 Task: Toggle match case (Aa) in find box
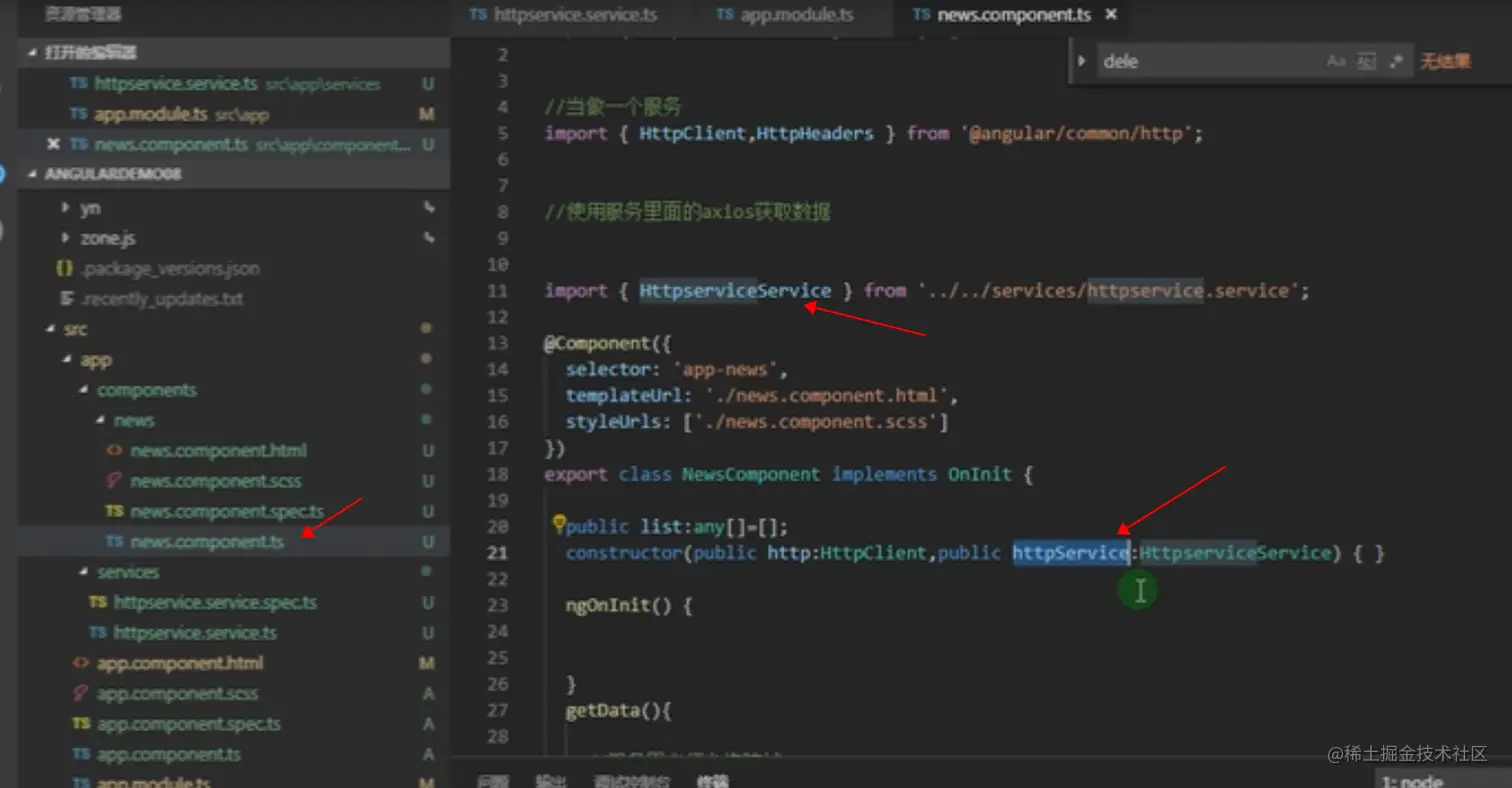point(1336,61)
